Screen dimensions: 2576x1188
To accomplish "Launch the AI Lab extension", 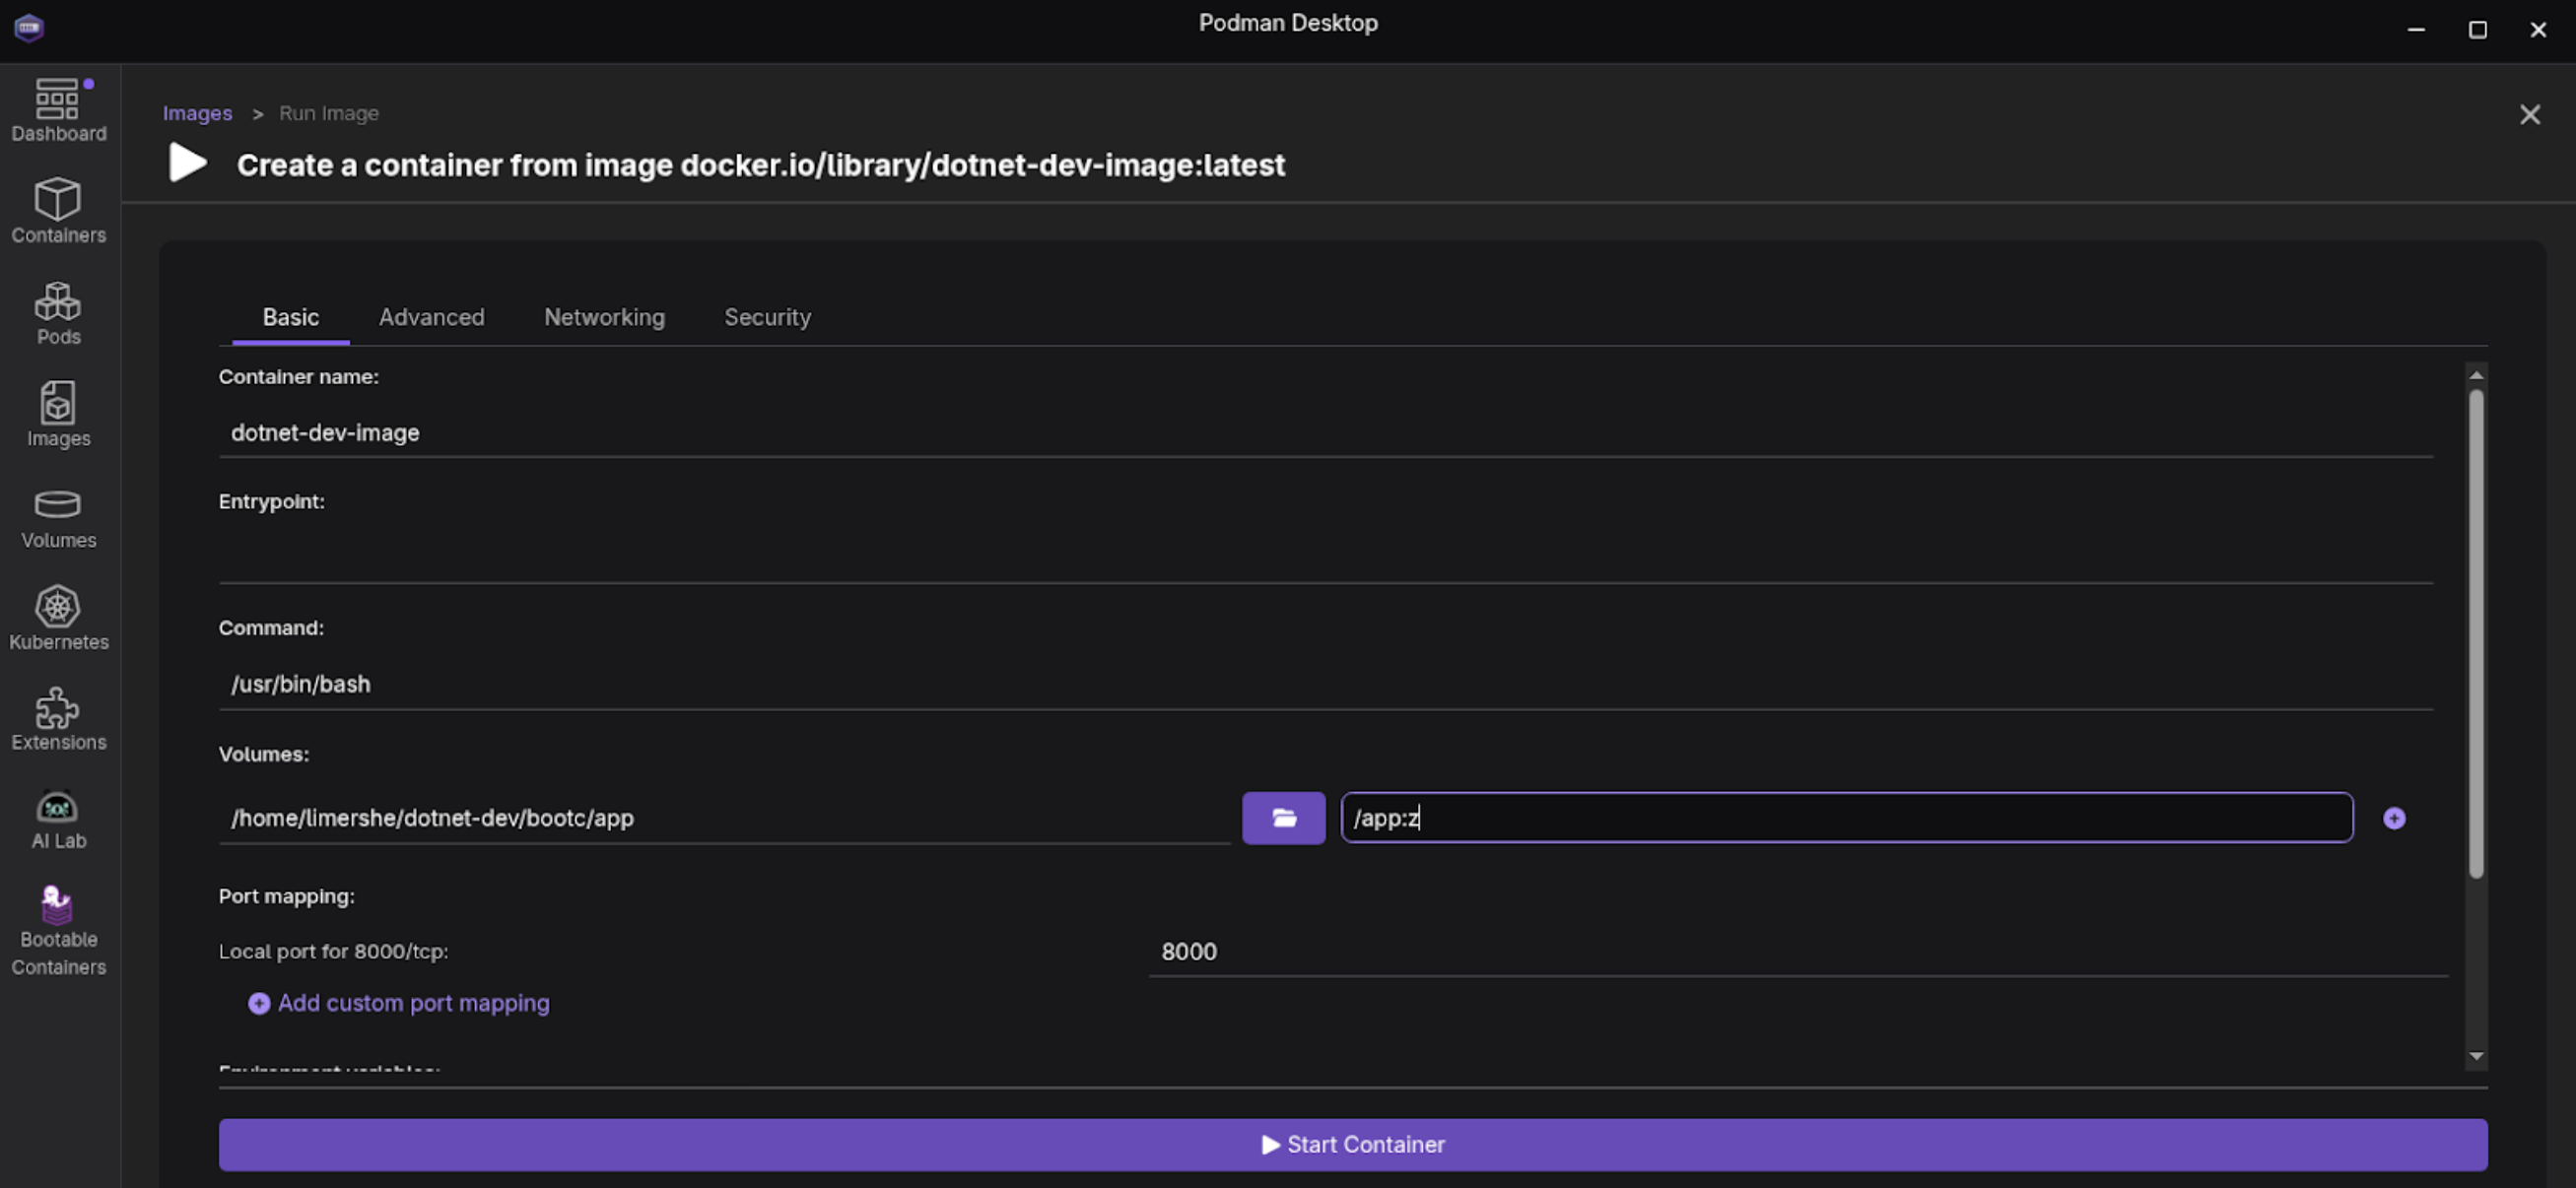I will coord(58,820).
